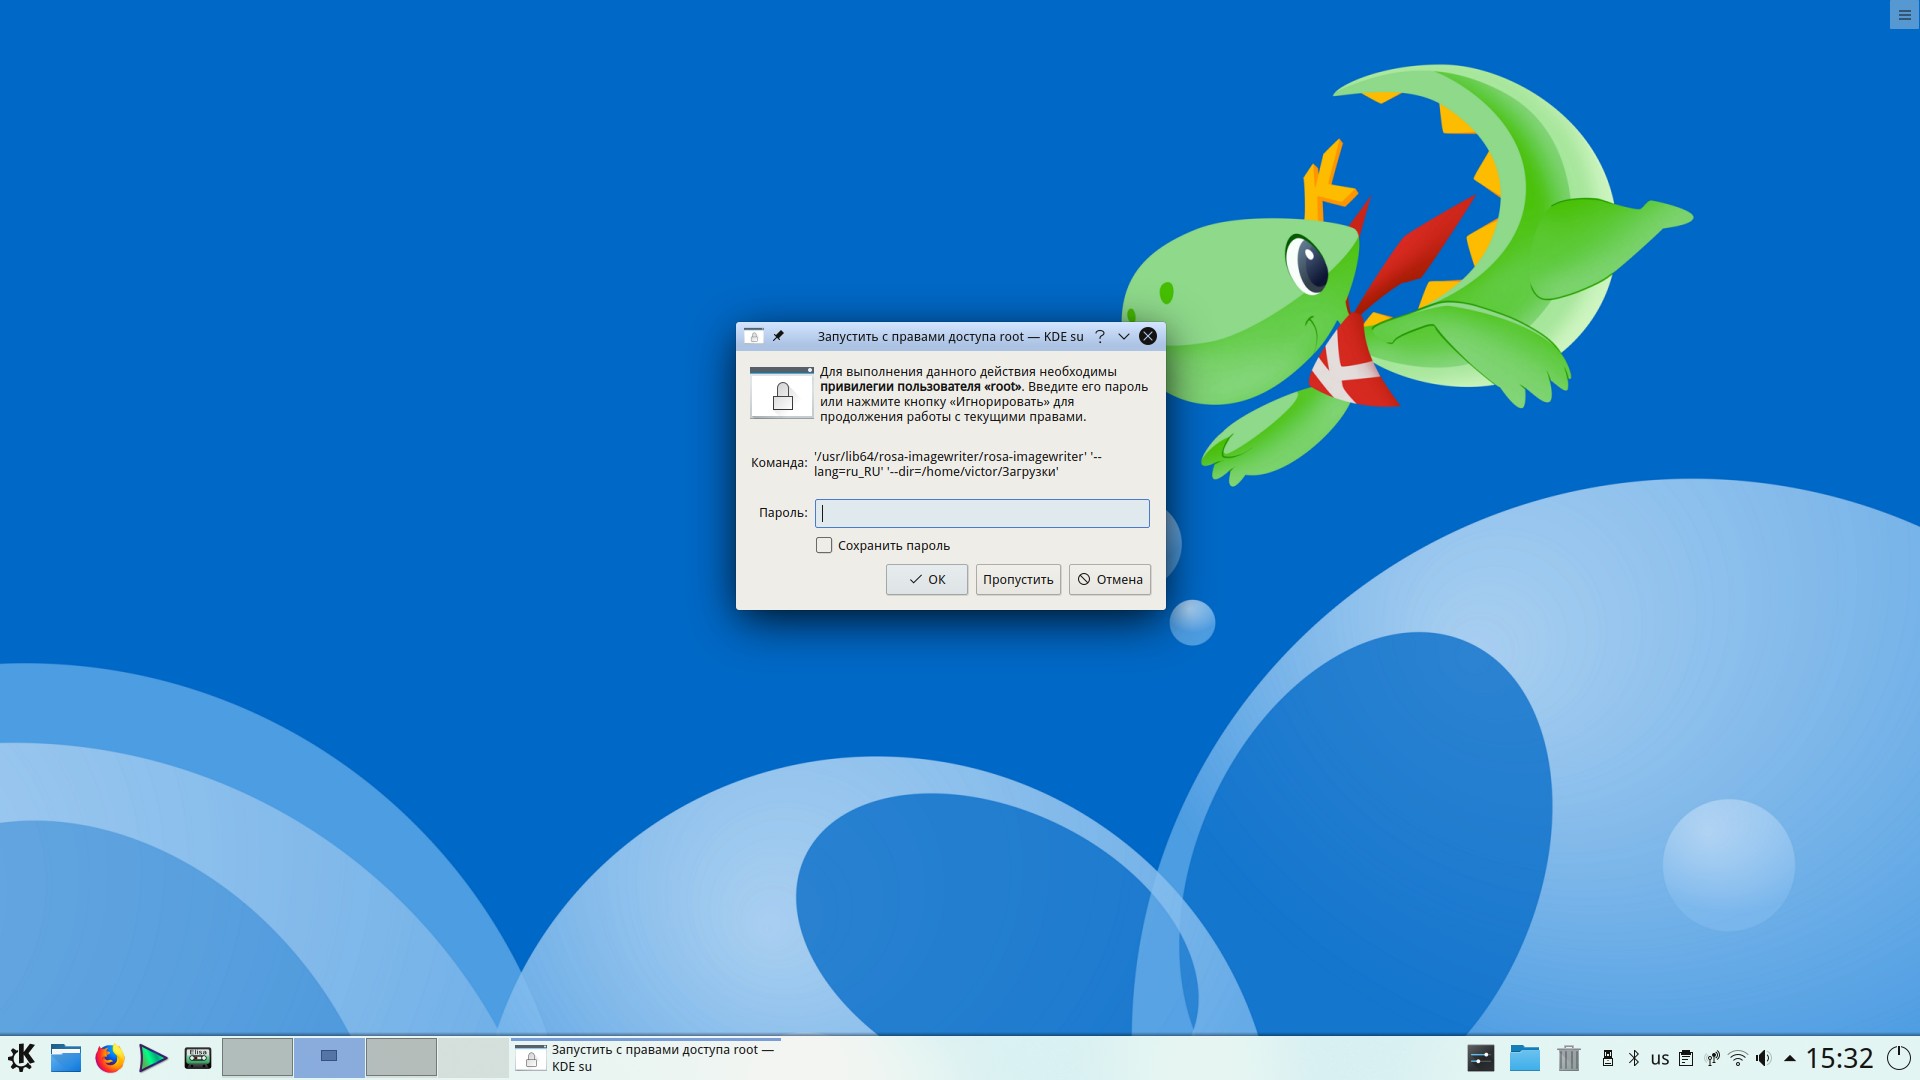Open the KDE application launcher menu

click(21, 1057)
